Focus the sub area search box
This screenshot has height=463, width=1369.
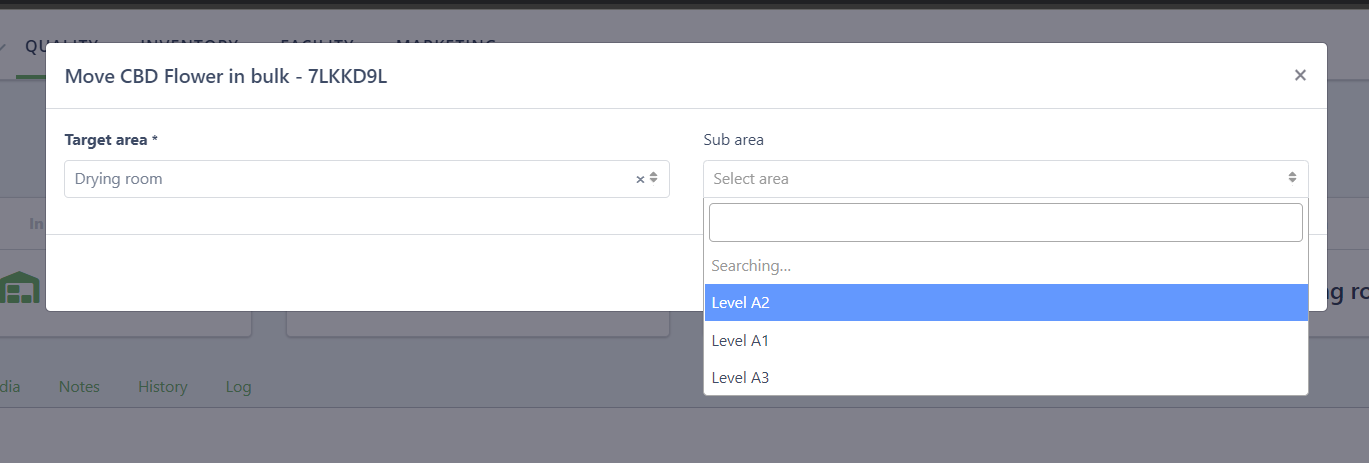click(x=1005, y=222)
